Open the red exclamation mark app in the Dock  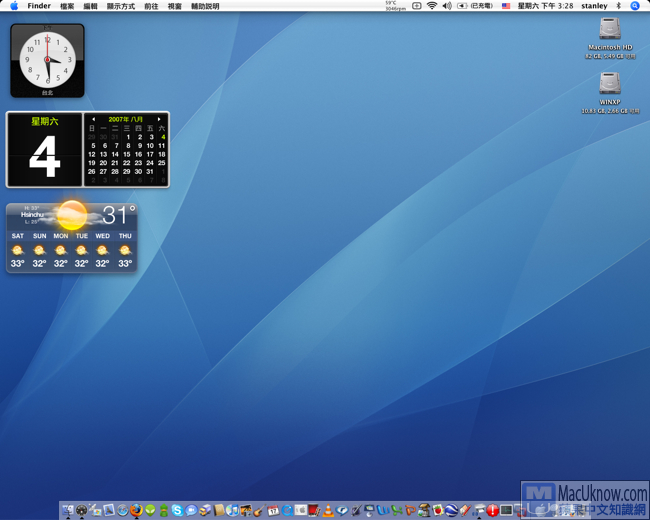pyautogui.click(x=492, y=510)
